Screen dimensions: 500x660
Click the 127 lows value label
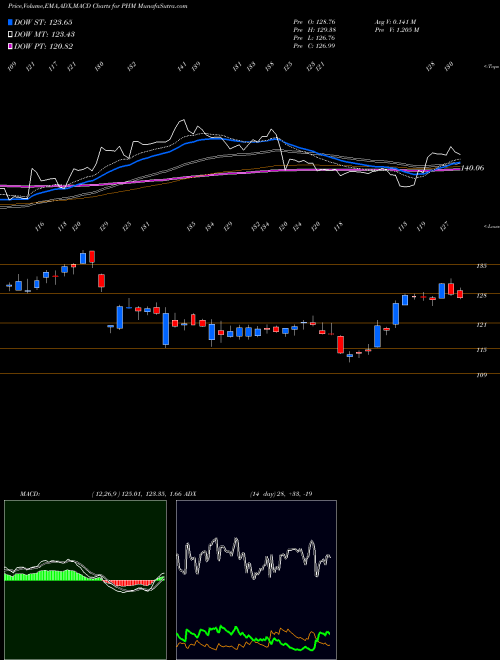(445, 227)
